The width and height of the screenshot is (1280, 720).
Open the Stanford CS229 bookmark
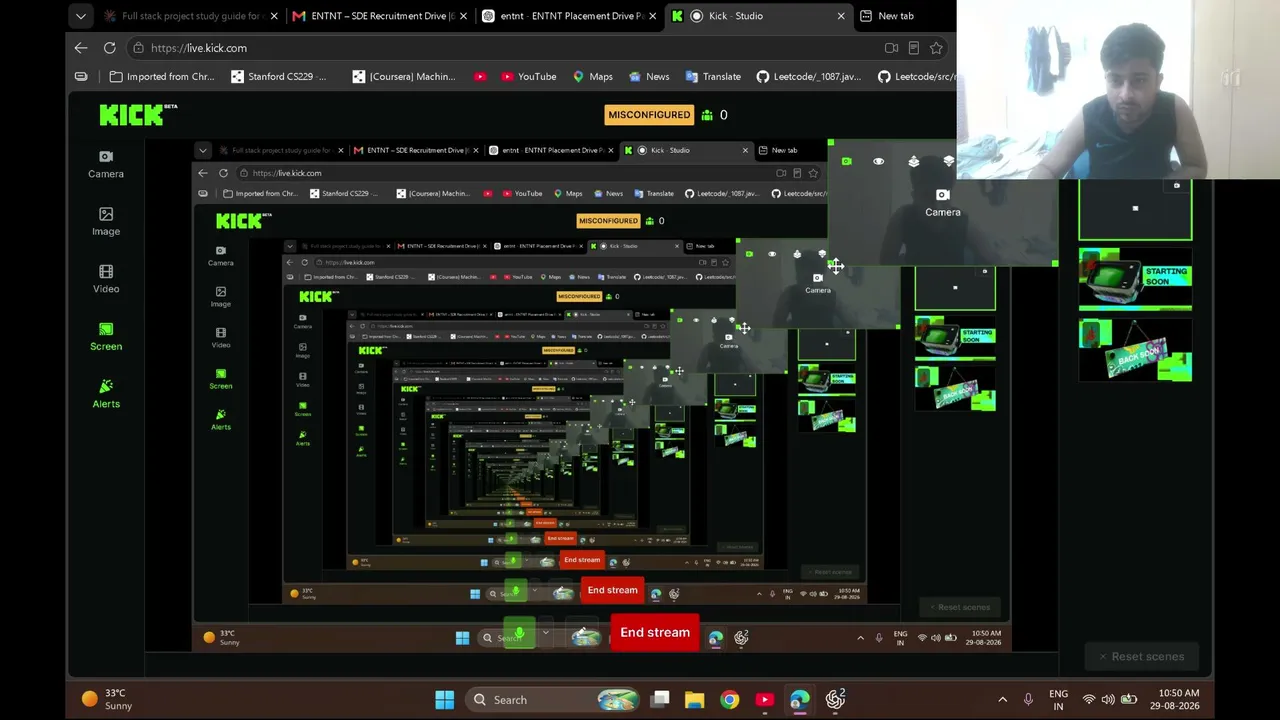pos(279,77)
